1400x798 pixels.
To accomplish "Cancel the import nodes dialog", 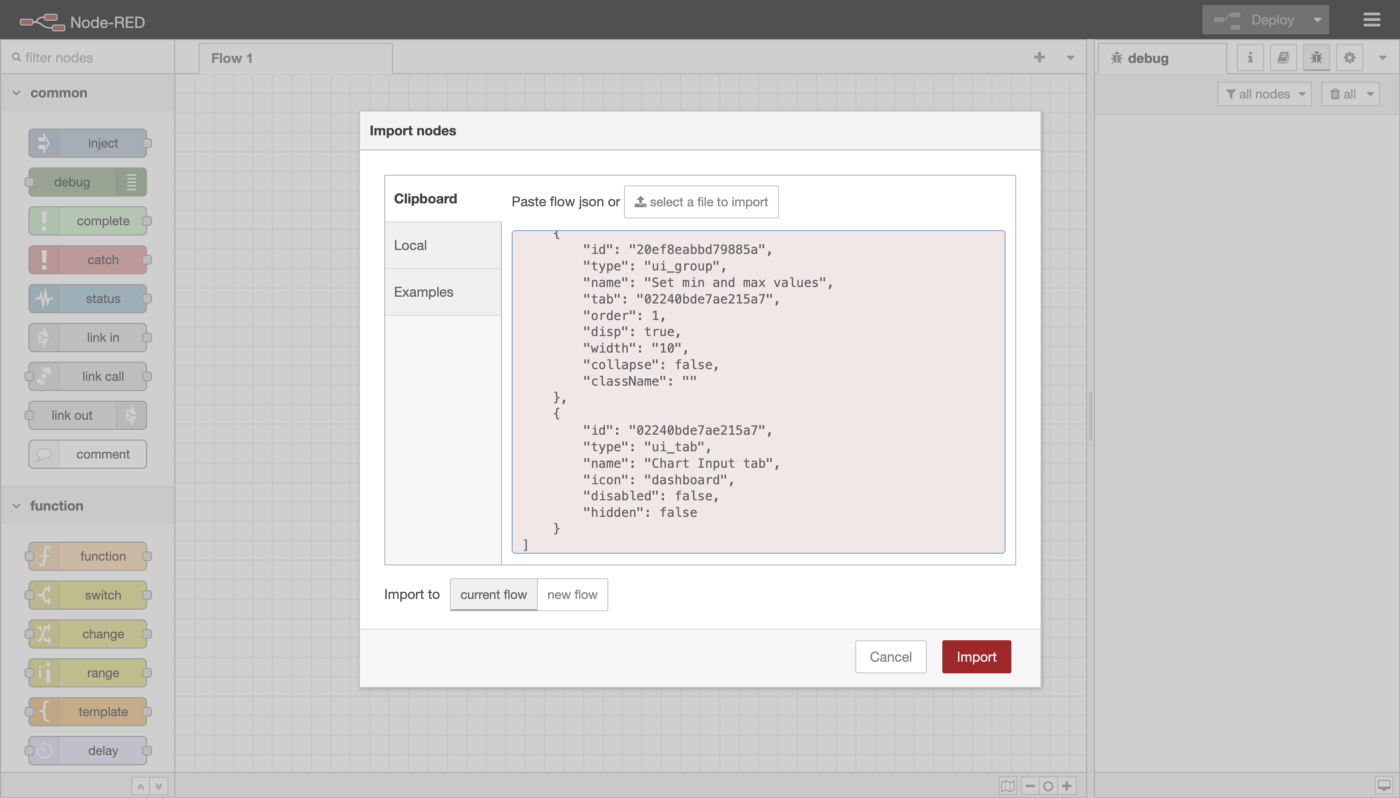I will [890, 657].
